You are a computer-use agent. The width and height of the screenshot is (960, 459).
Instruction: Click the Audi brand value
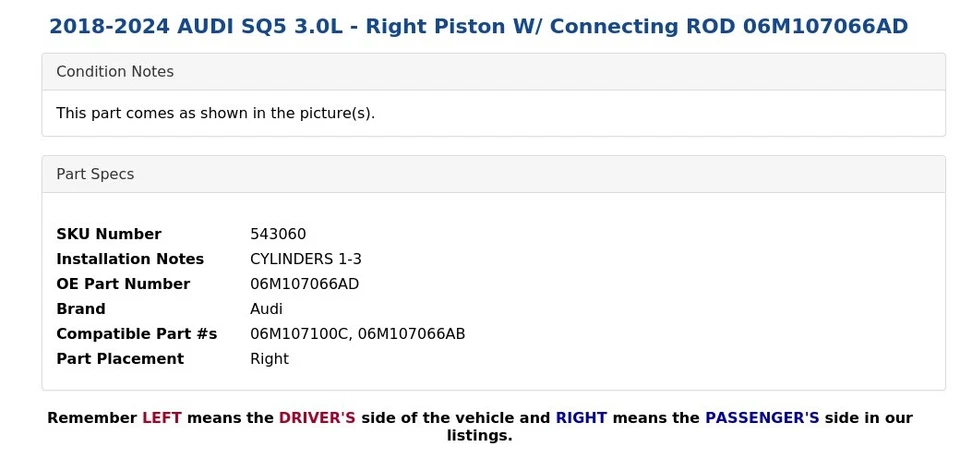pos(266,309)
